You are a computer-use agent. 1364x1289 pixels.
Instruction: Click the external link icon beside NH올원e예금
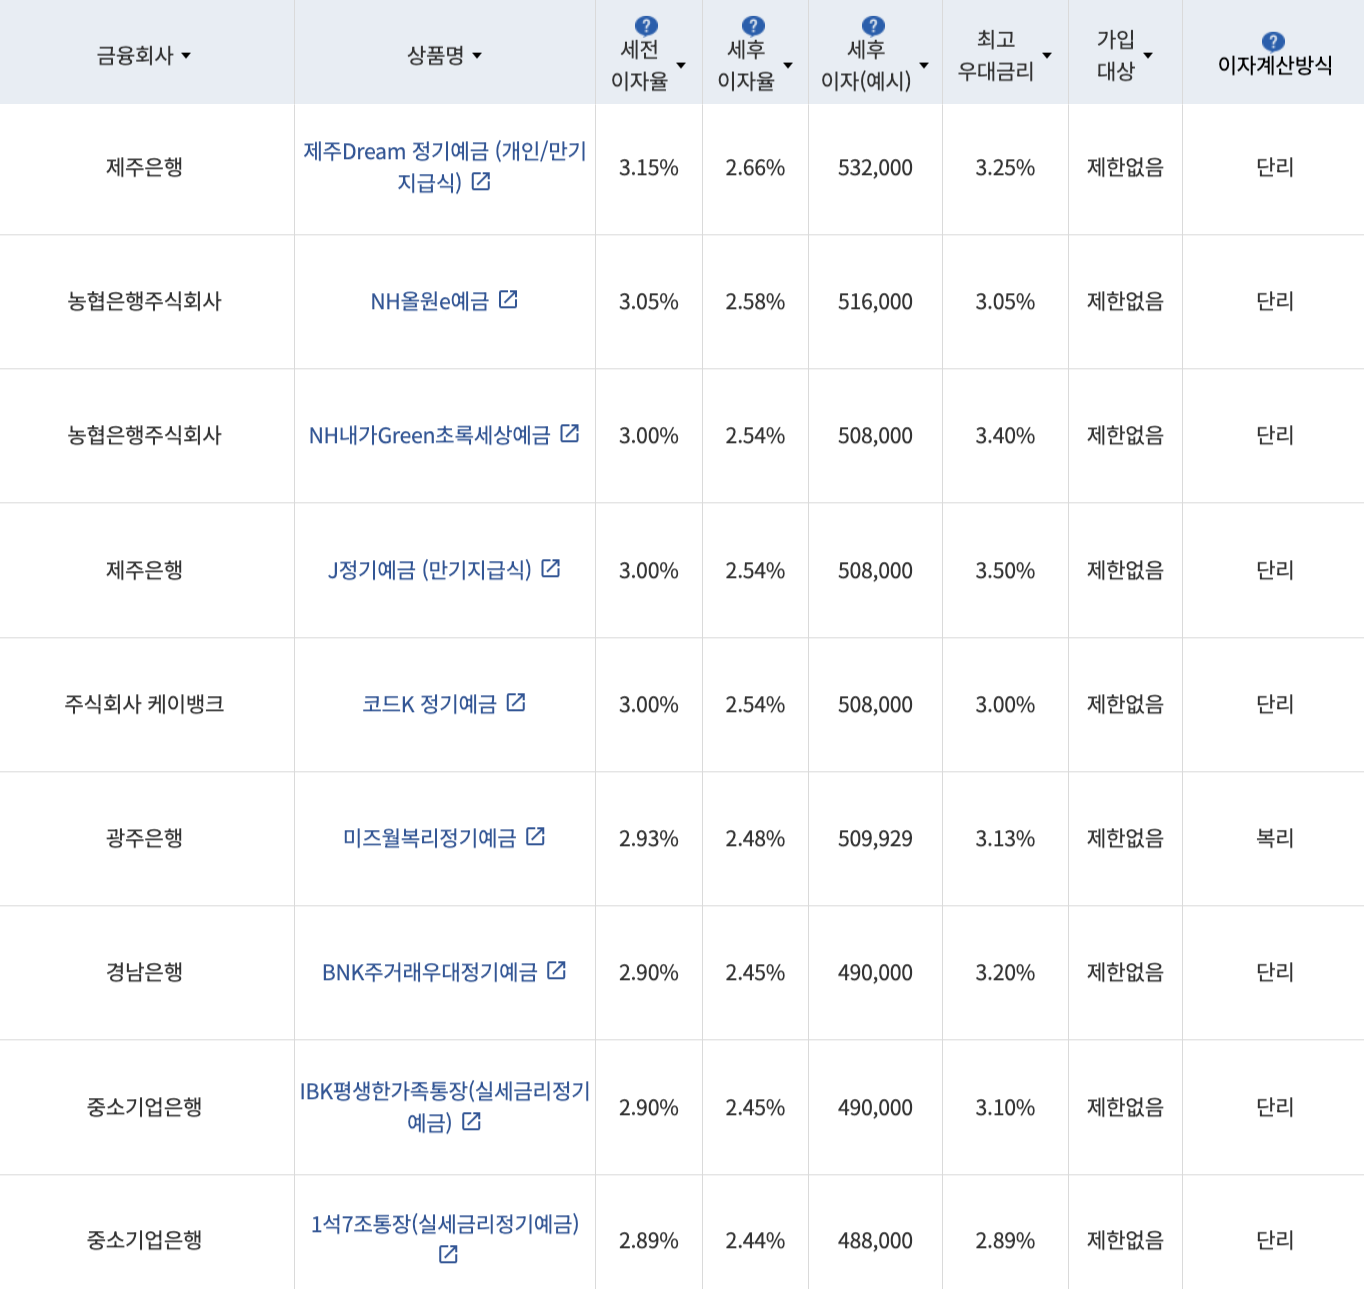click(x=510, y=300)
